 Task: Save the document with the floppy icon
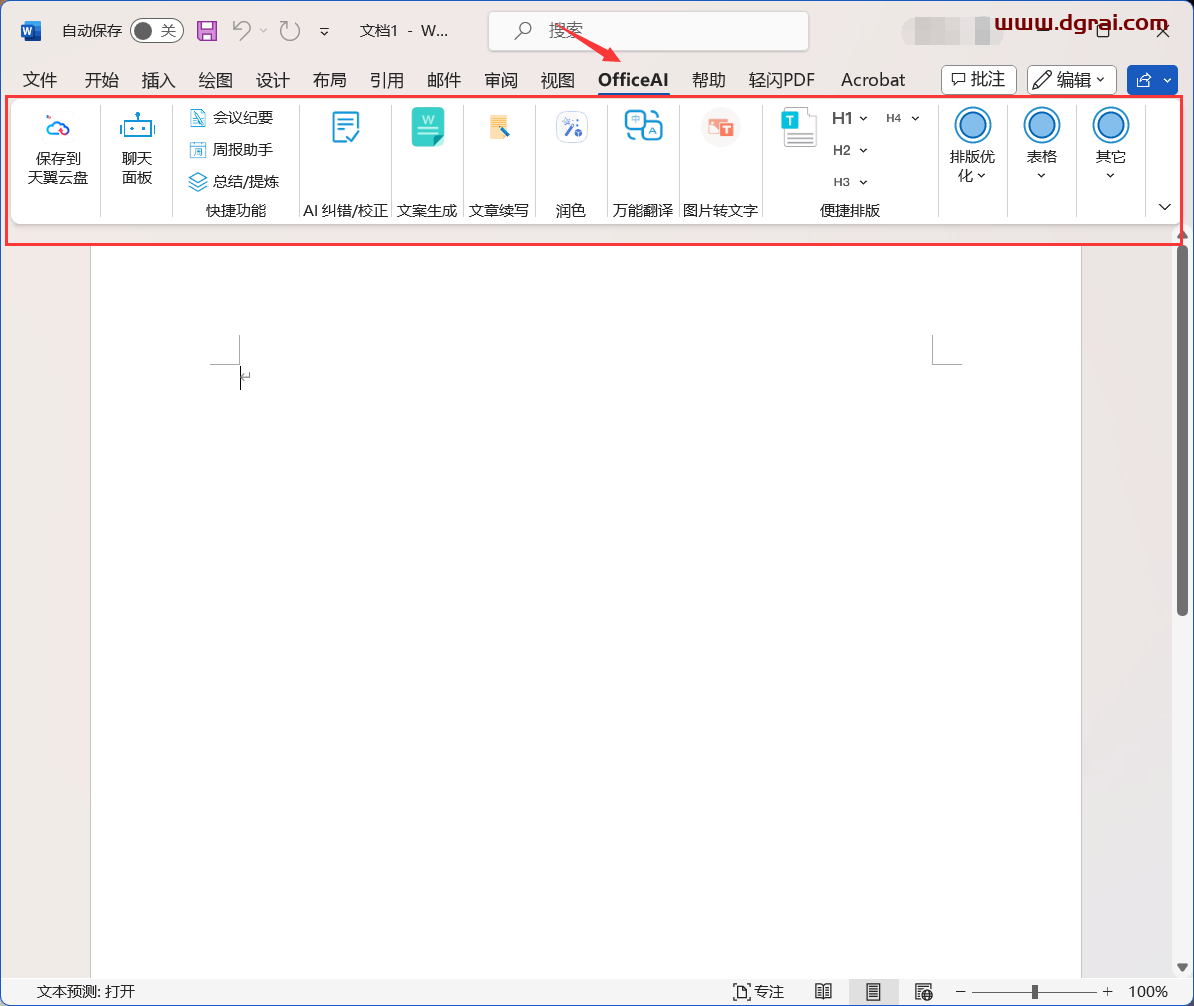(207, 30)
